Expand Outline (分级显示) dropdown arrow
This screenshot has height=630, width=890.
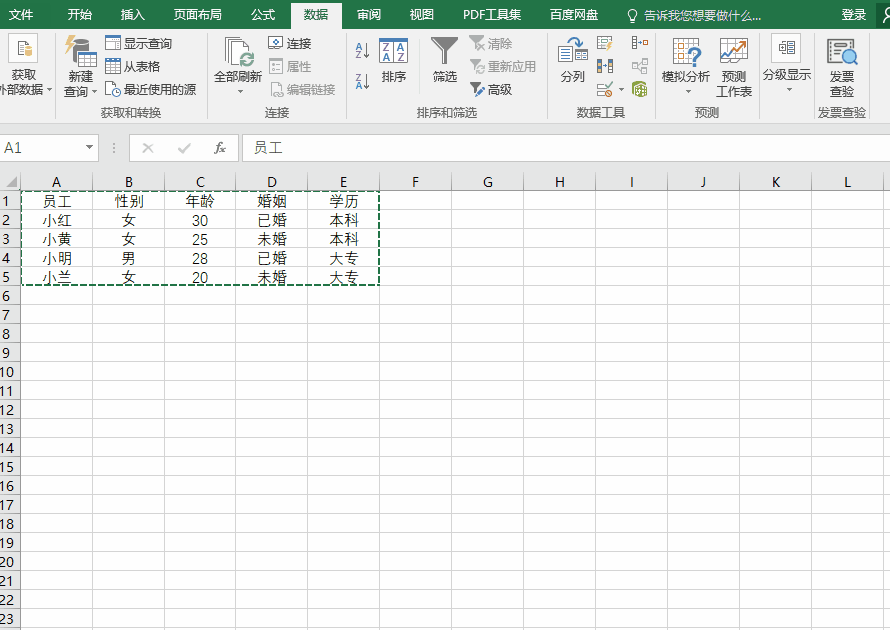[789, 90]
